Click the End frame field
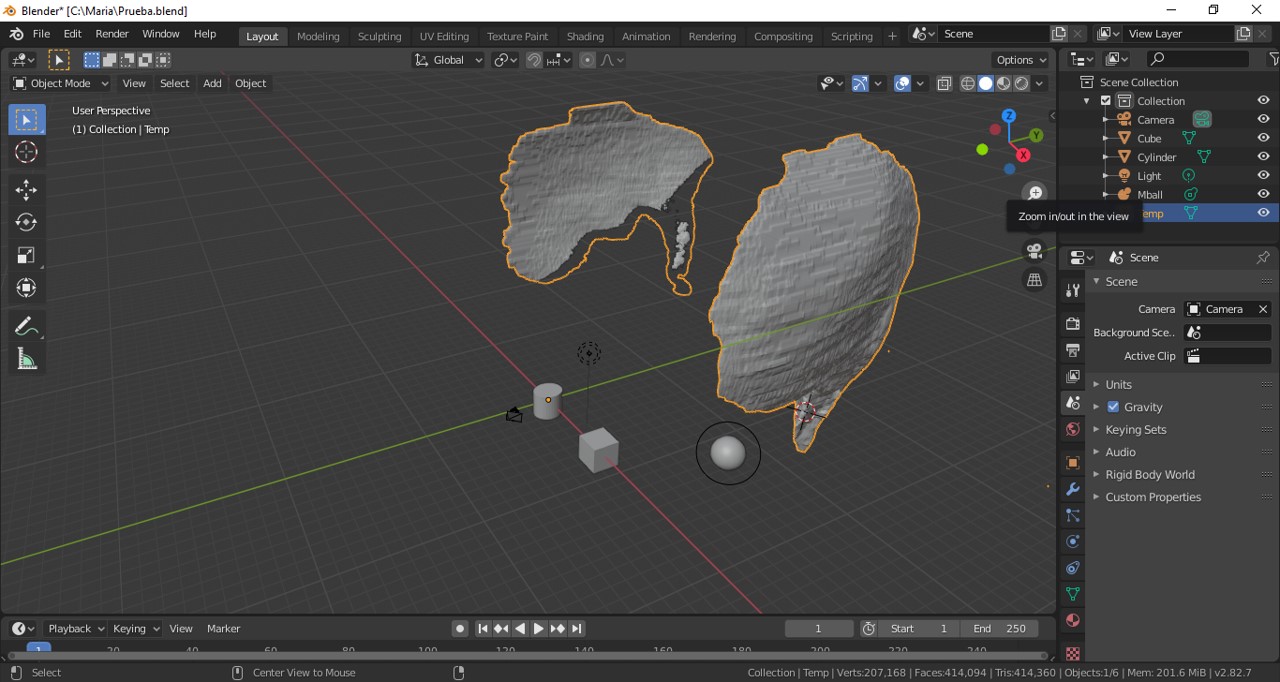The image size is (1280, 682). 999,628
